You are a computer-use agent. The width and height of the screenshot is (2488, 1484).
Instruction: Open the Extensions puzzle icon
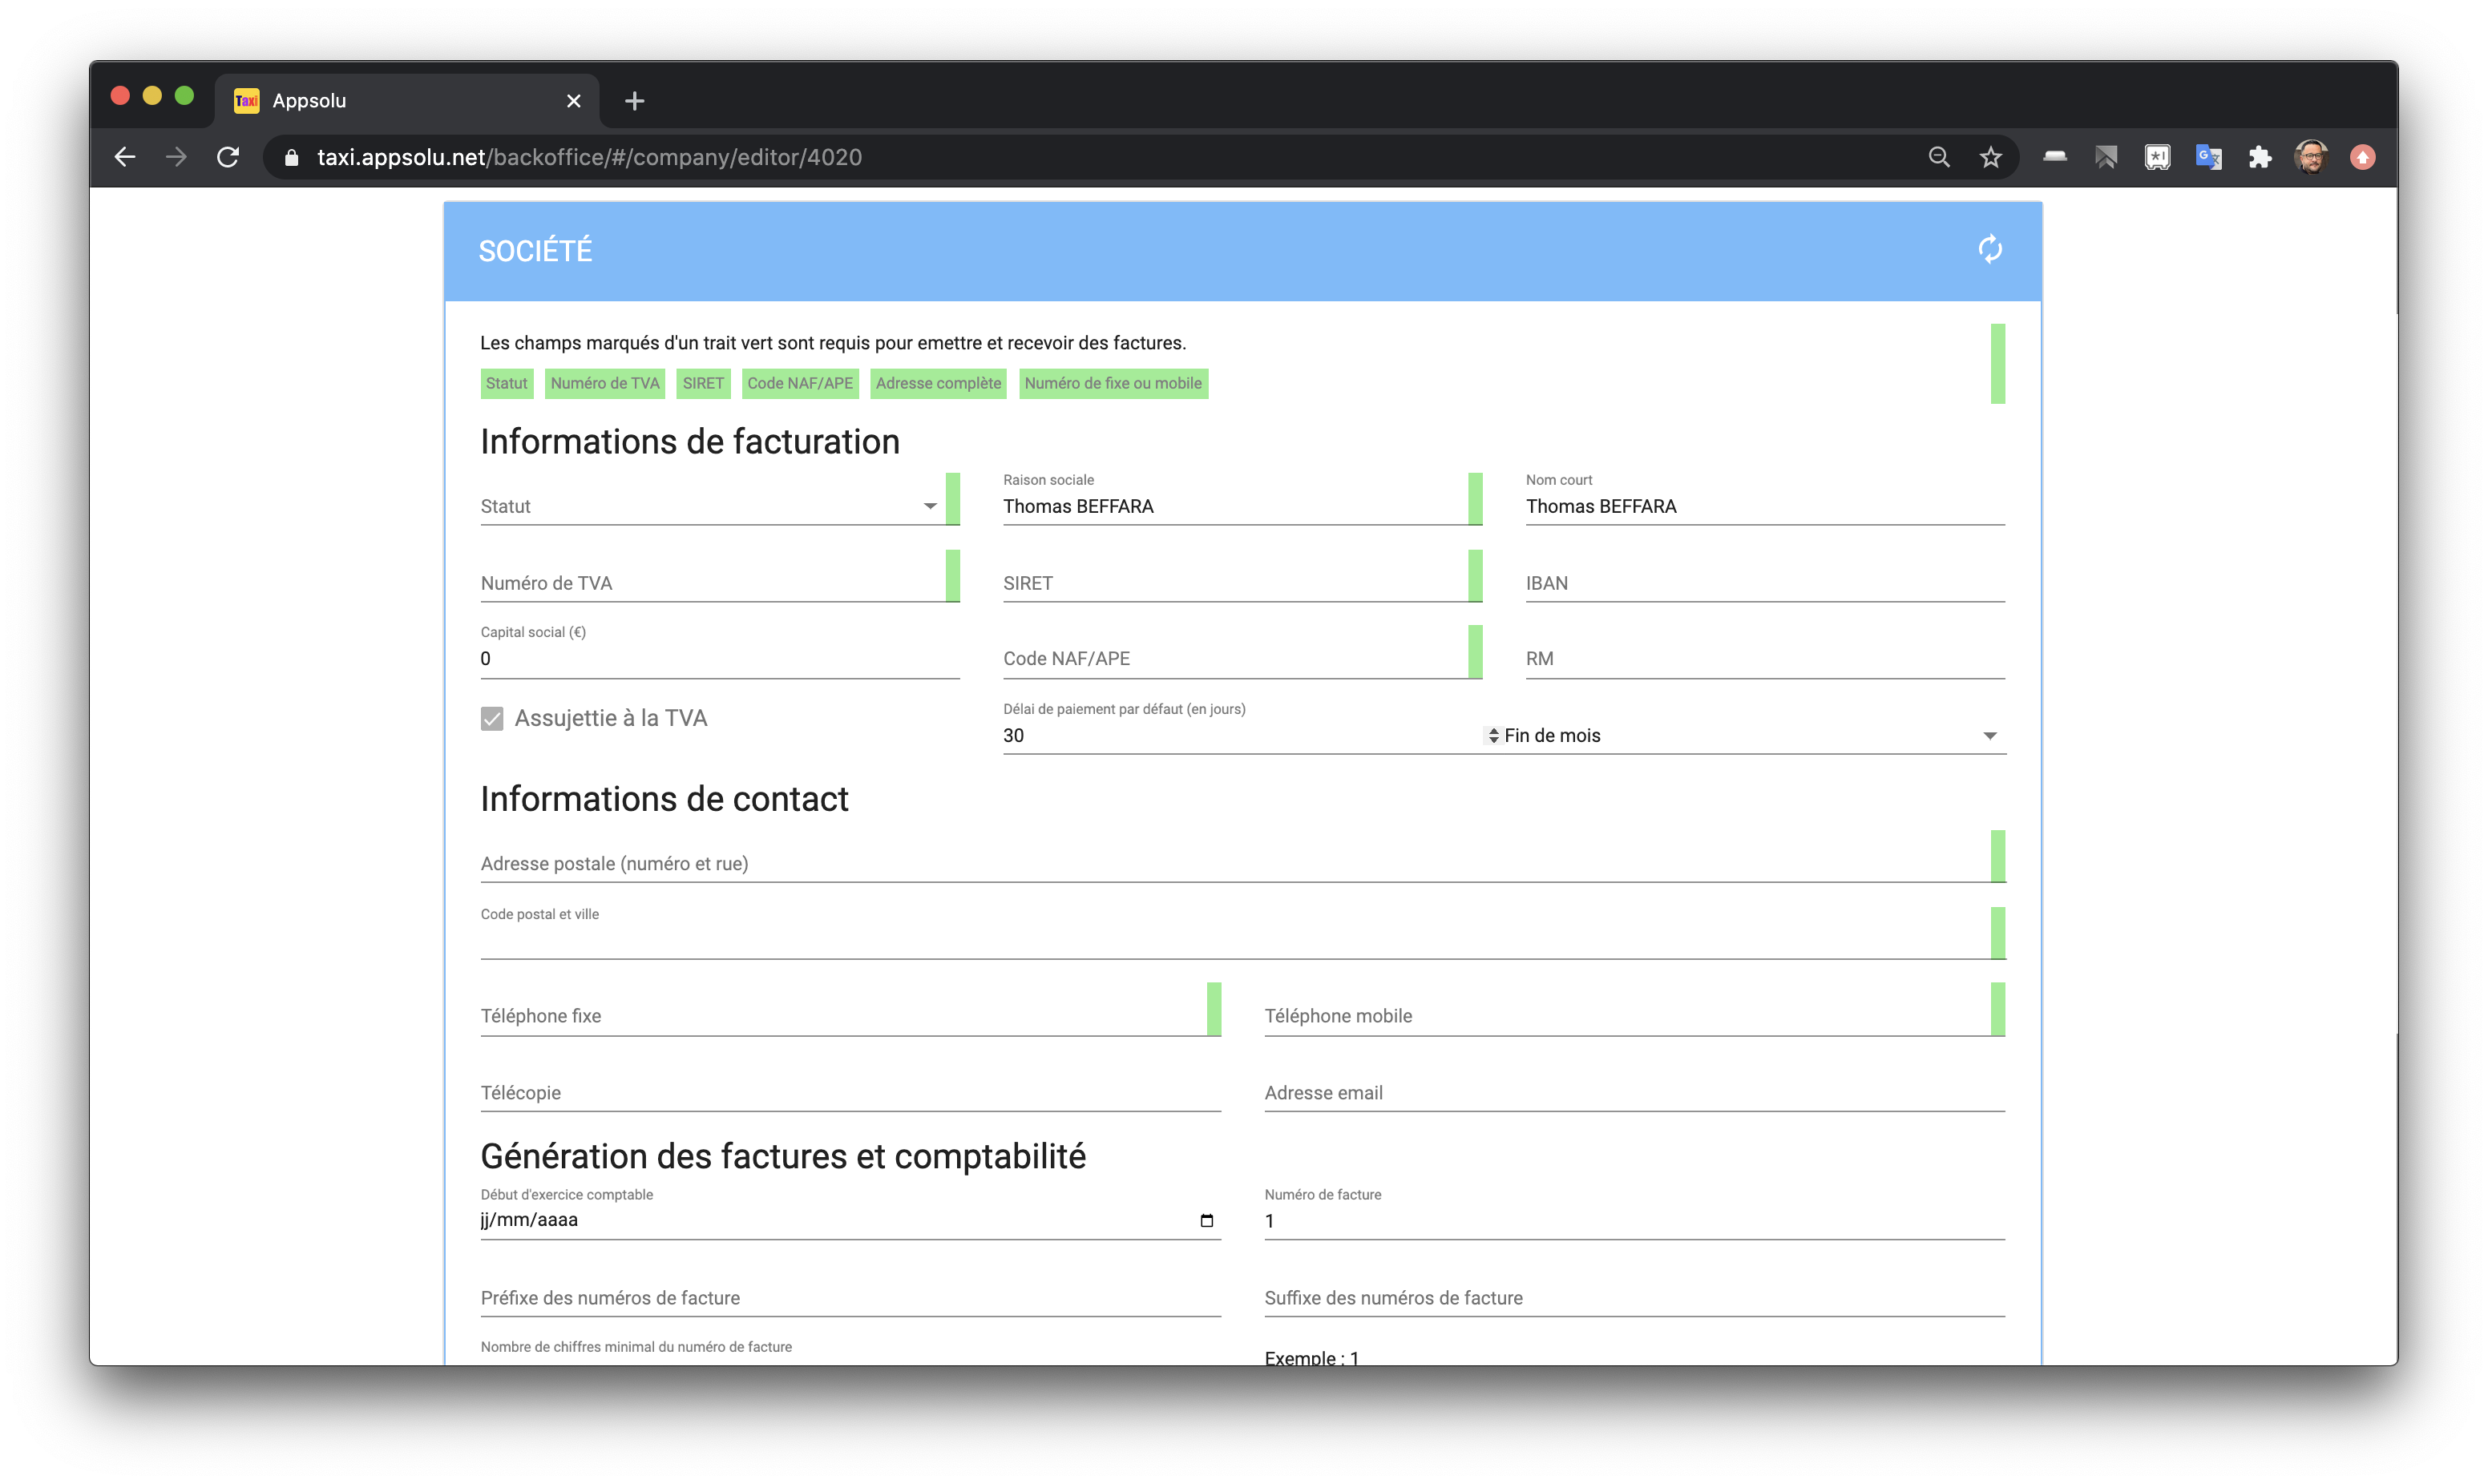pos(2259,157)
